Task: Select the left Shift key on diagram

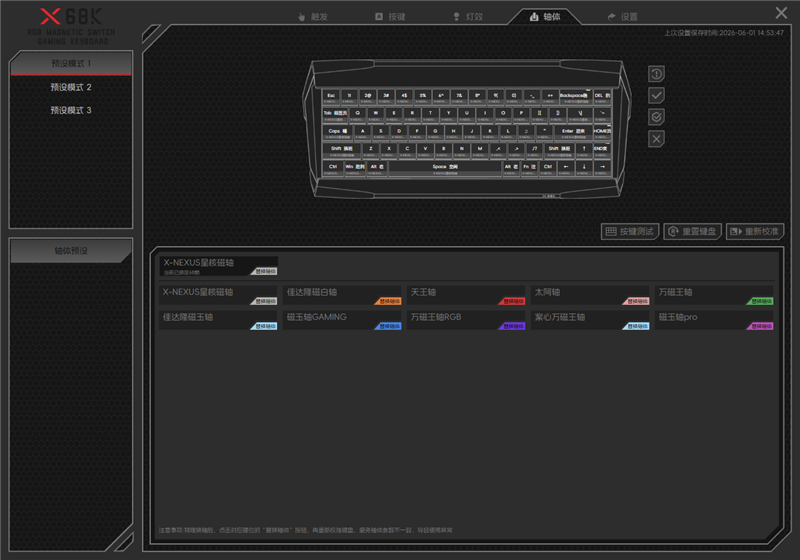Action: [x=342, y=151]
